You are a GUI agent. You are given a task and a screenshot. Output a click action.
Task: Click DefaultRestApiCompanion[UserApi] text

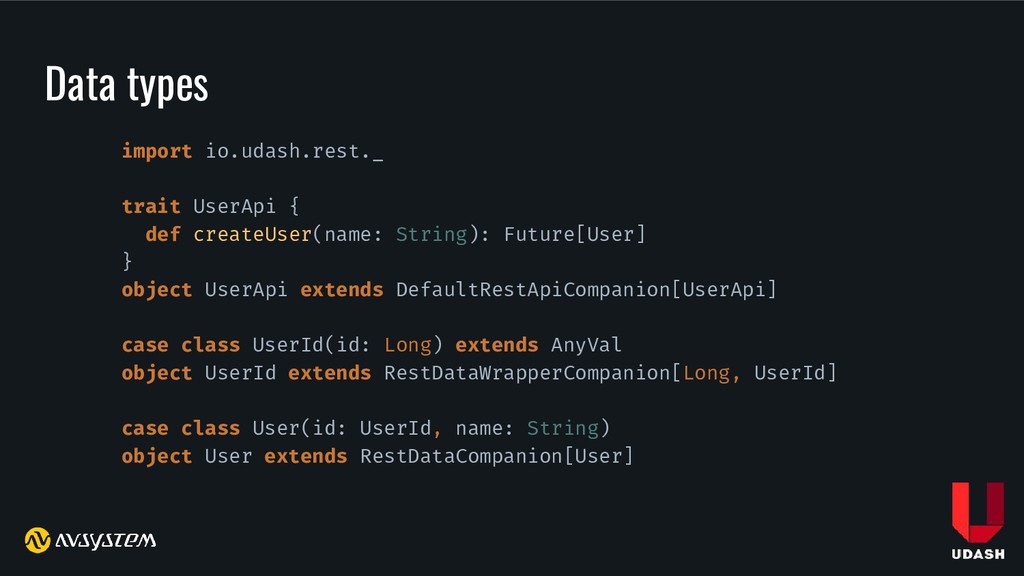point(586,290)
